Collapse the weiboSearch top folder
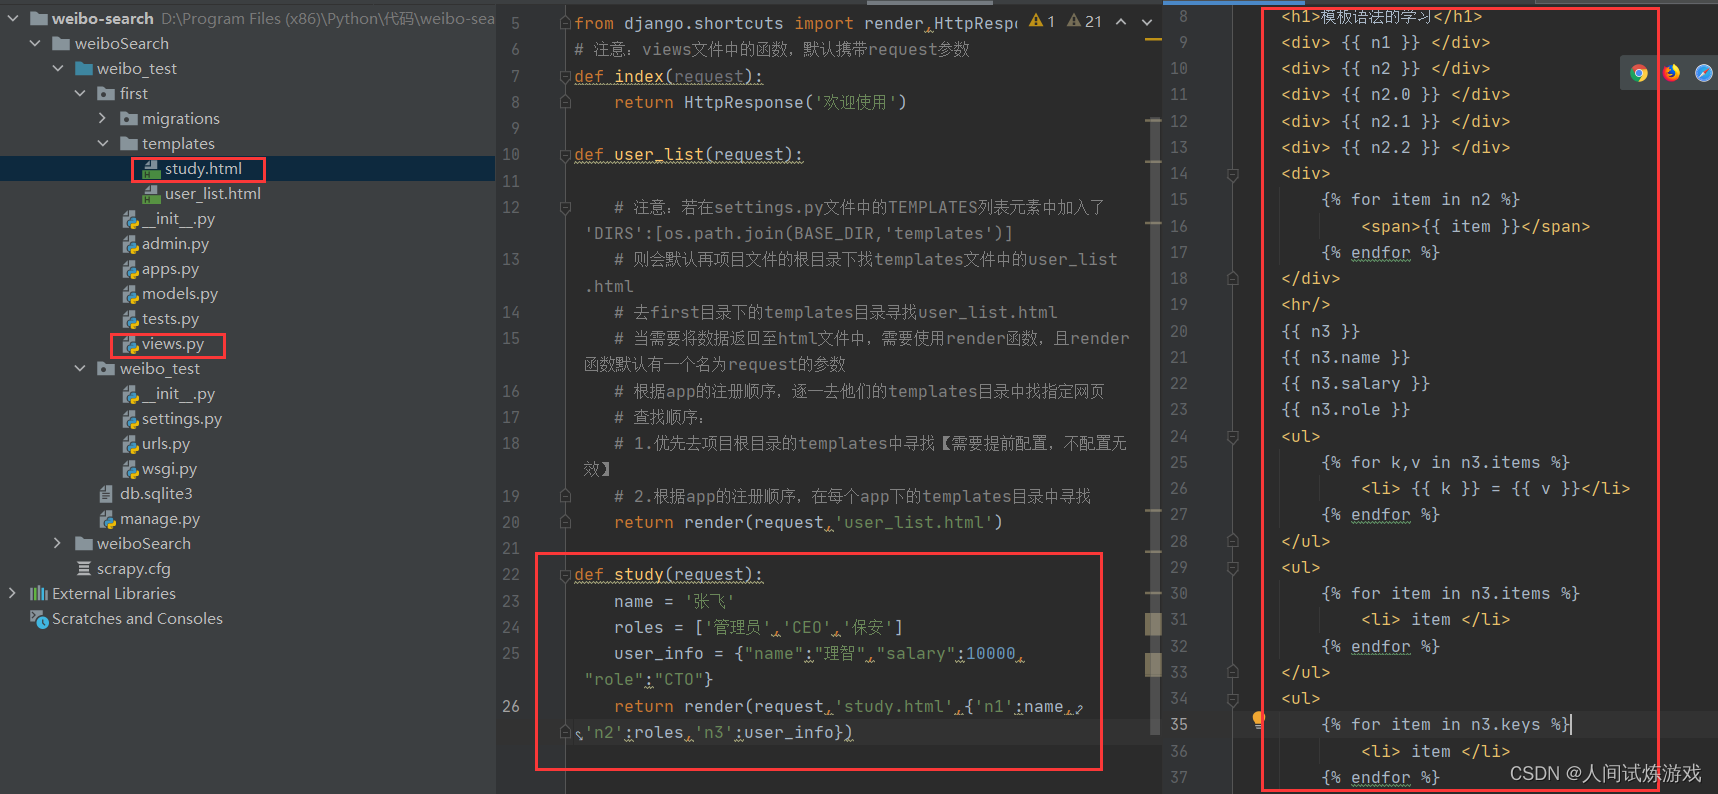 pos(36,43)
